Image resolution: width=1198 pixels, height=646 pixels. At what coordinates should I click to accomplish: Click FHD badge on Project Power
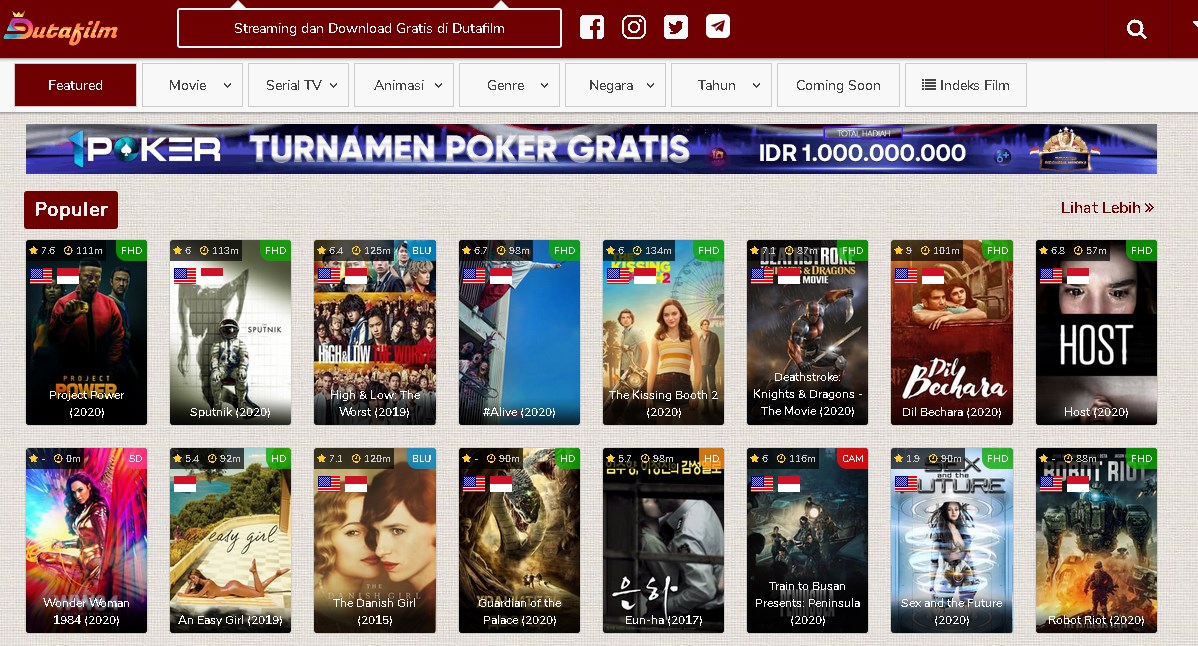[x=131, y=250]
